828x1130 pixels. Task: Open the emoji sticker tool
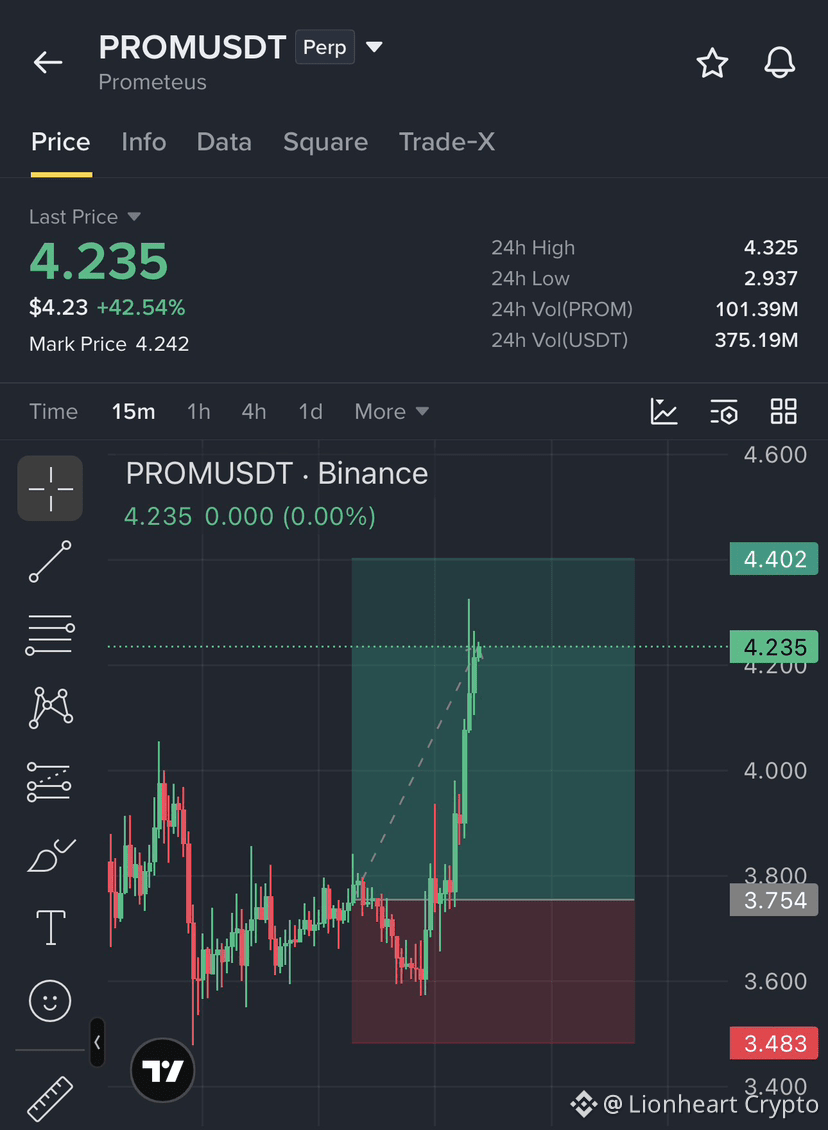50,1001
